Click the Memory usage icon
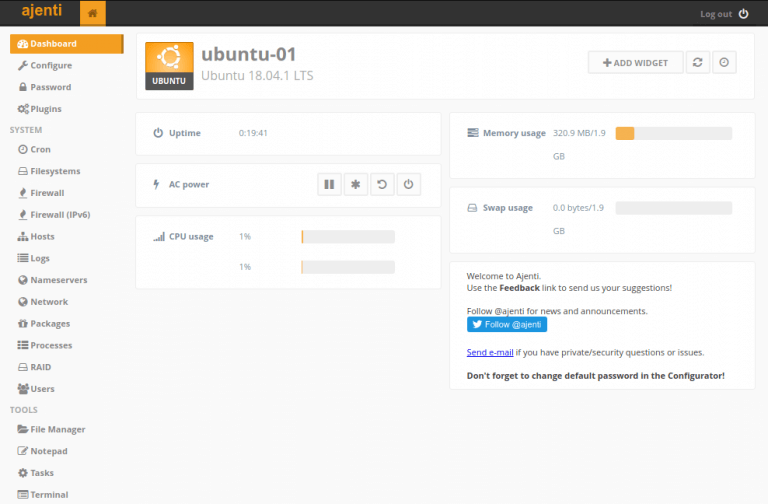The image size is (768, 504). 473,133
